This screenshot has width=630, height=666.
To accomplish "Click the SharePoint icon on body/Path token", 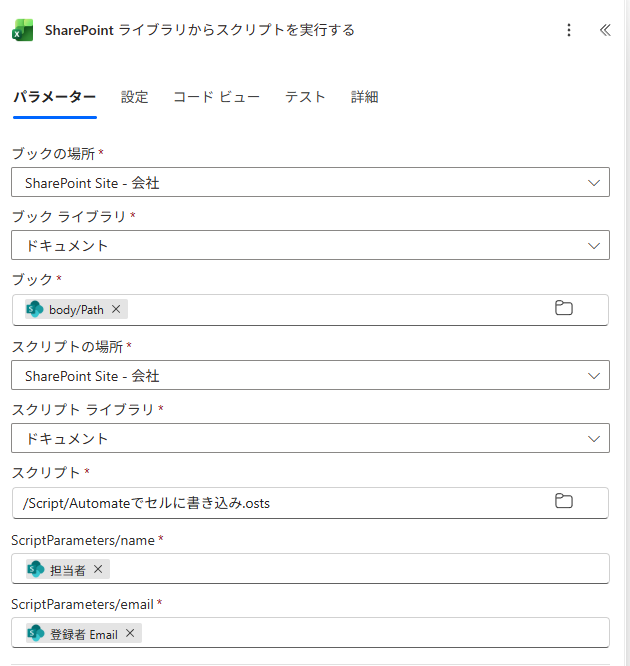I will coord(35,310).
